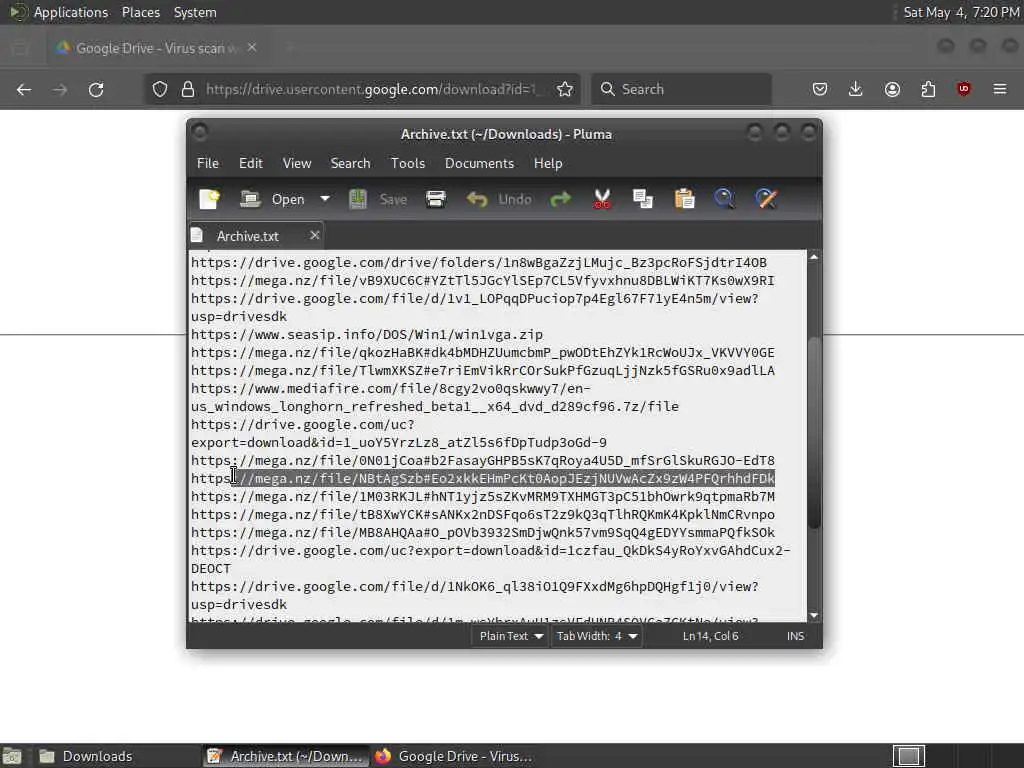Open Find and Replace icon in toolbar
The image size is (1024, 768).
[x=766, y=199]
